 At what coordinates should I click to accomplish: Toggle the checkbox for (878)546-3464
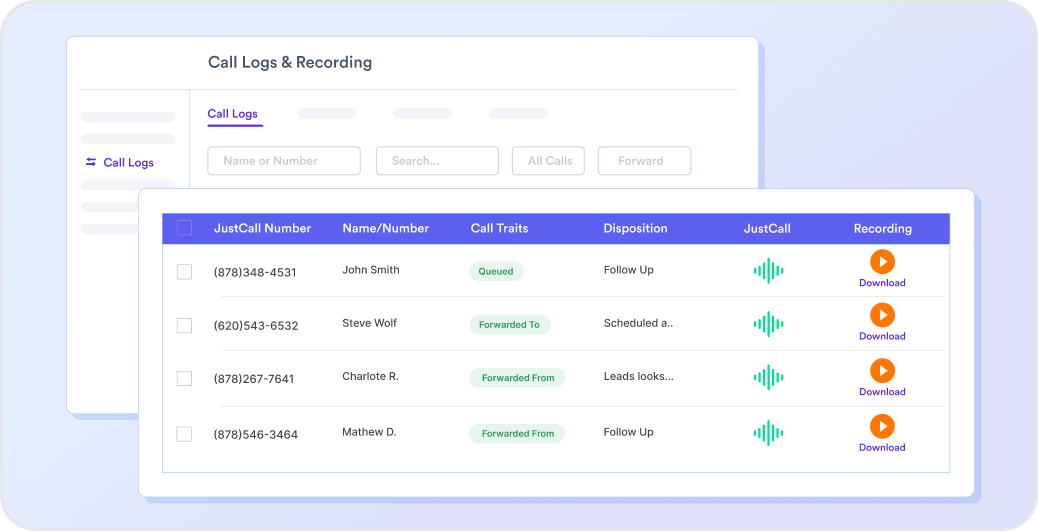(184, 434)
